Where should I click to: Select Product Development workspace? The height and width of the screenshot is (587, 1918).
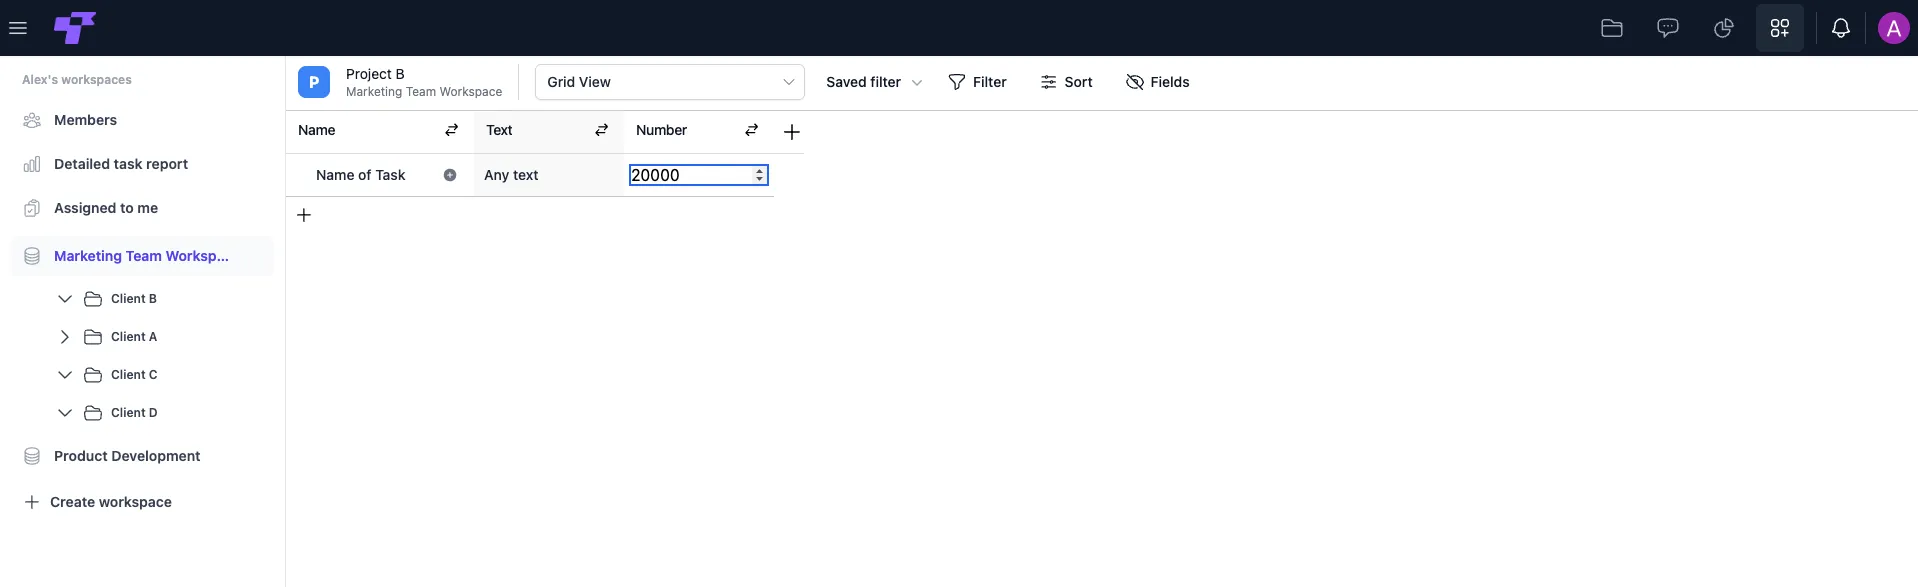pos(127,456)
